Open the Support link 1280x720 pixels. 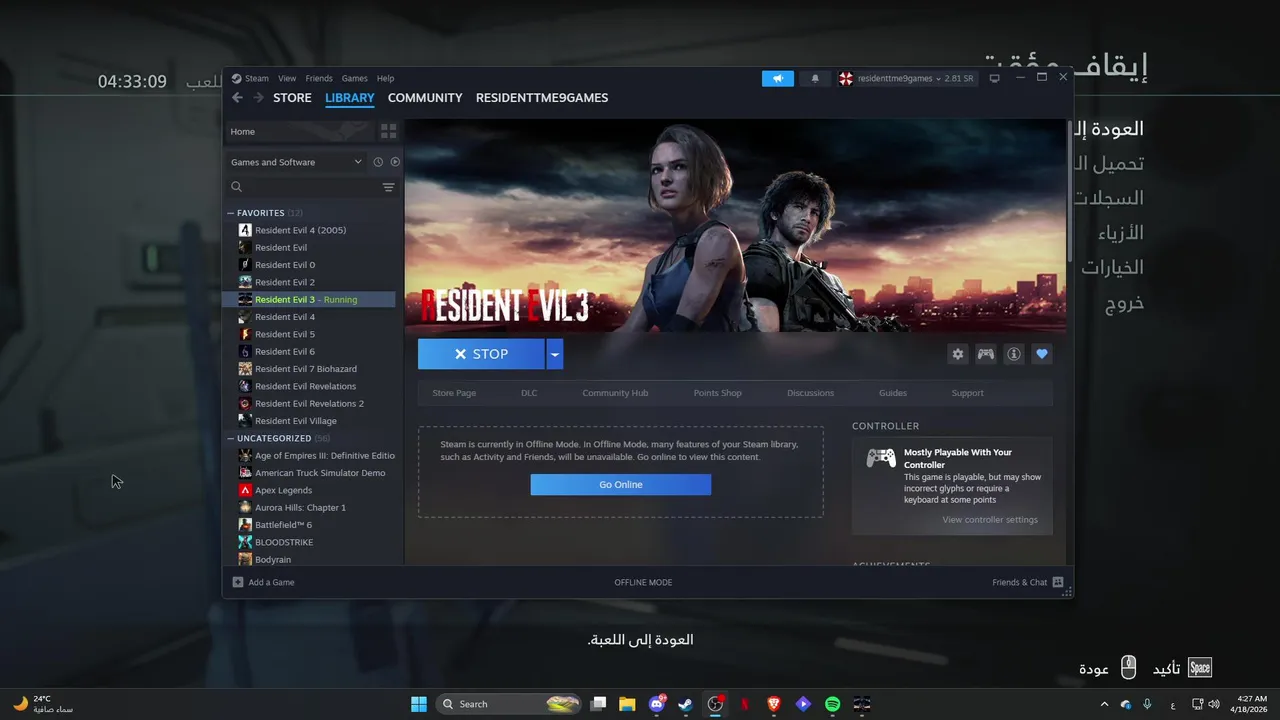pyautogui.click(x=967, y=393)
